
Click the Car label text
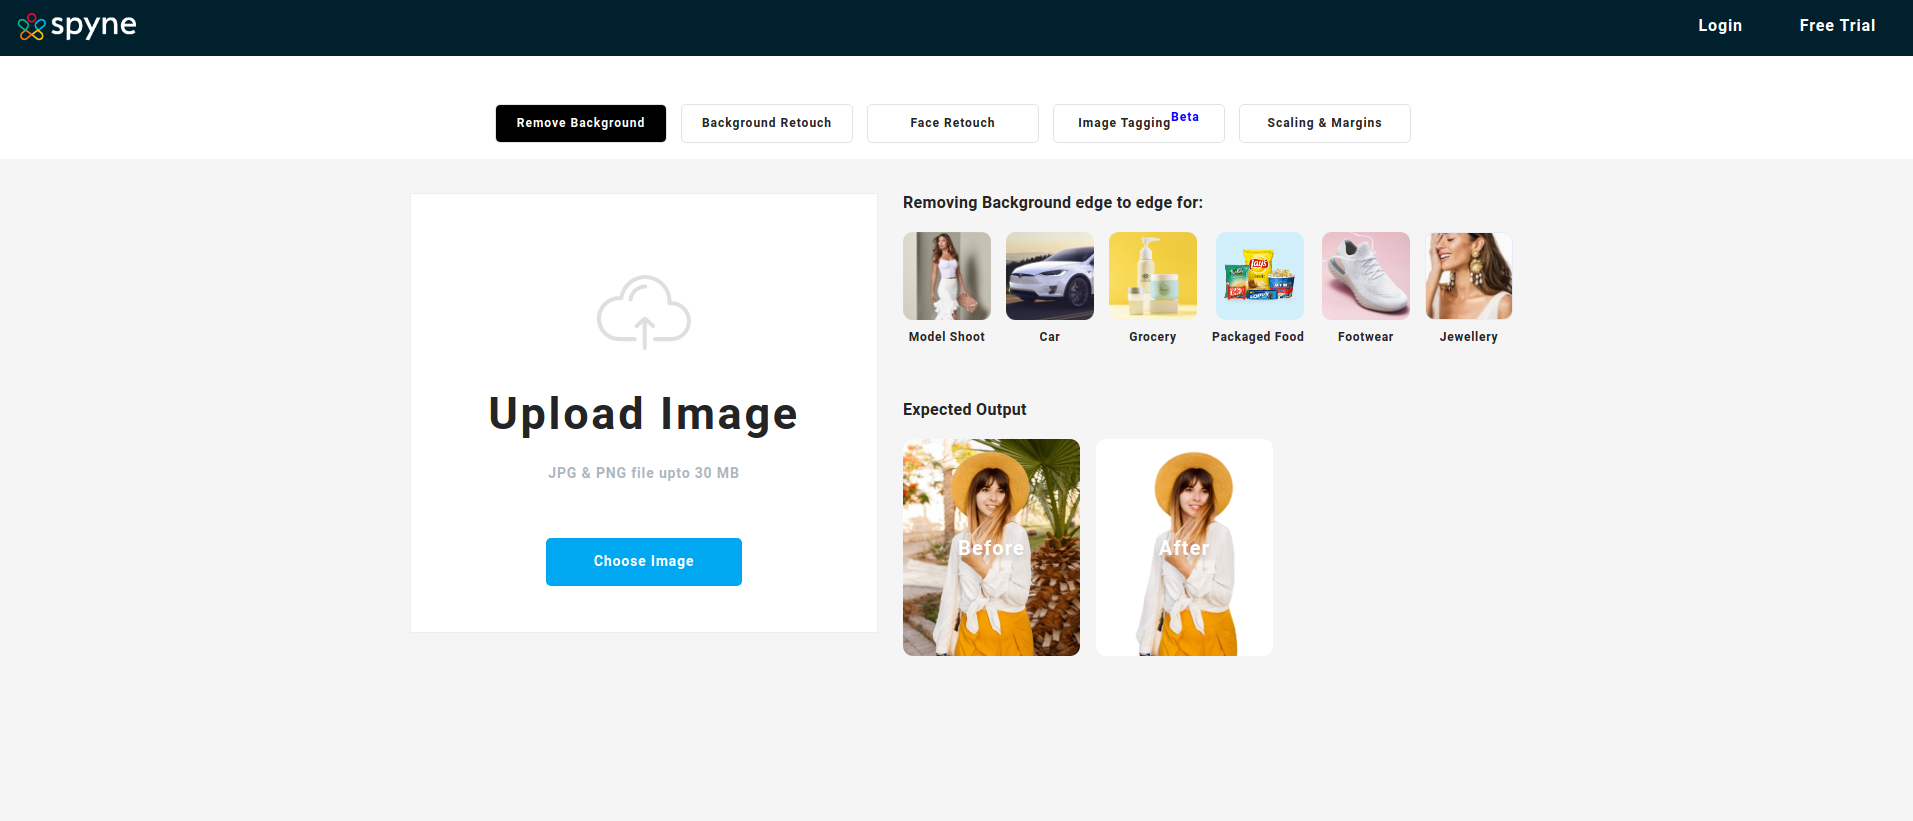[1049, 337]
